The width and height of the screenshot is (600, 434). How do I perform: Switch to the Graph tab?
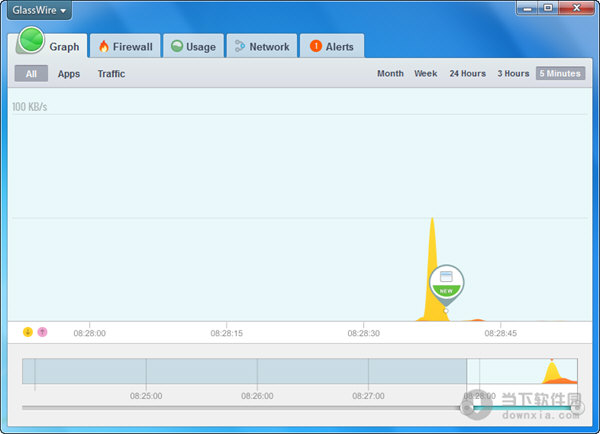point(48,46)
